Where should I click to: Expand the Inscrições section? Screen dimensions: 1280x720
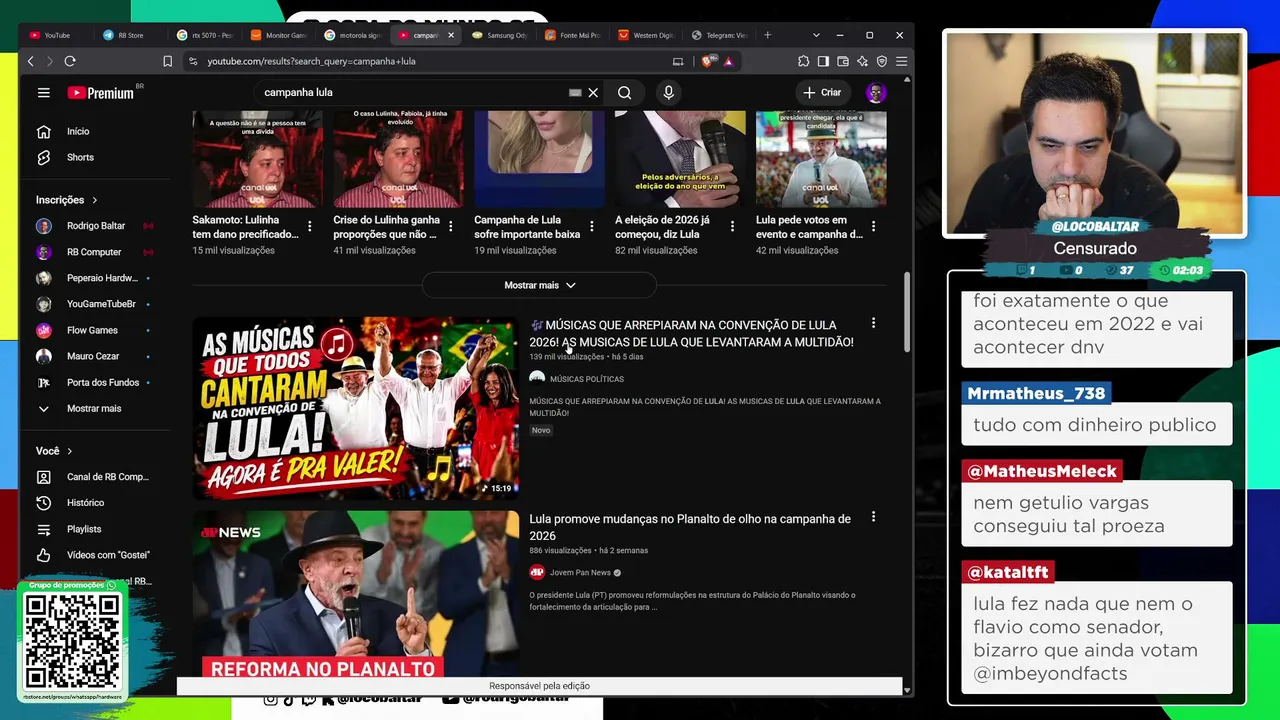coord(67,200)
